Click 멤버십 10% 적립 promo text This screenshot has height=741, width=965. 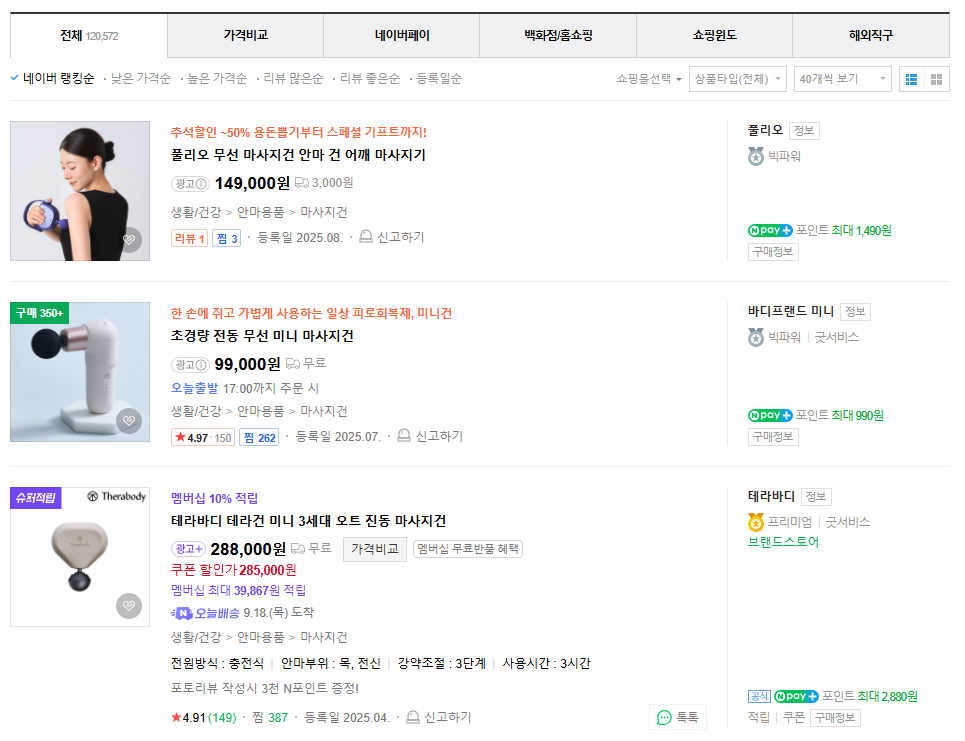(x=214, y=499)
